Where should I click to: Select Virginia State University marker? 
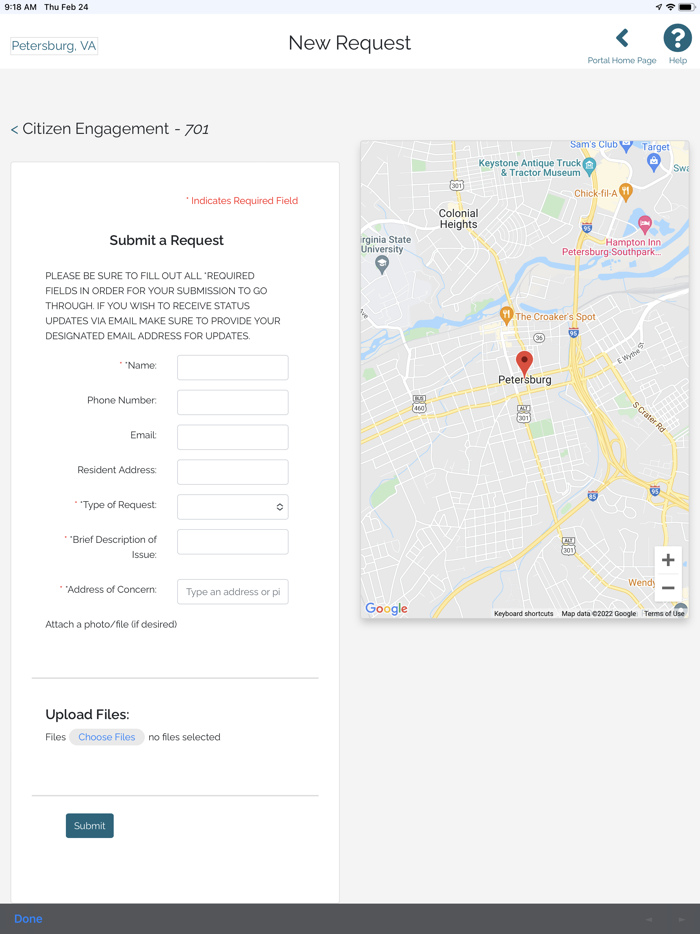[382, 264]
